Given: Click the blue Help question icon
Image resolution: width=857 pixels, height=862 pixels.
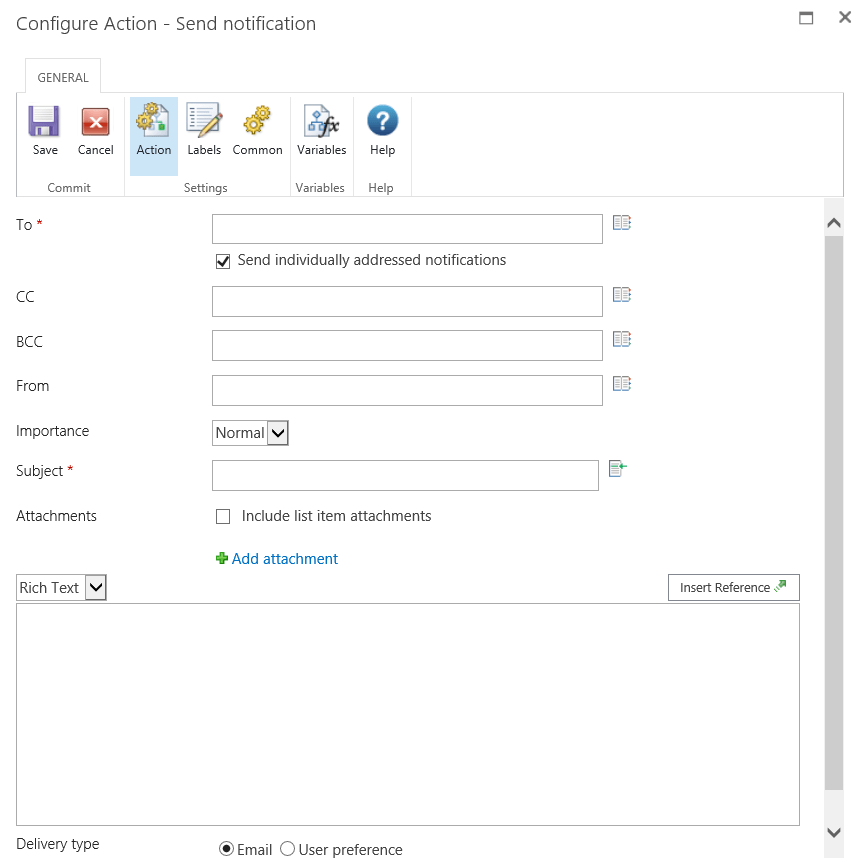Looking at the screenshot, I should coord(383,120).
